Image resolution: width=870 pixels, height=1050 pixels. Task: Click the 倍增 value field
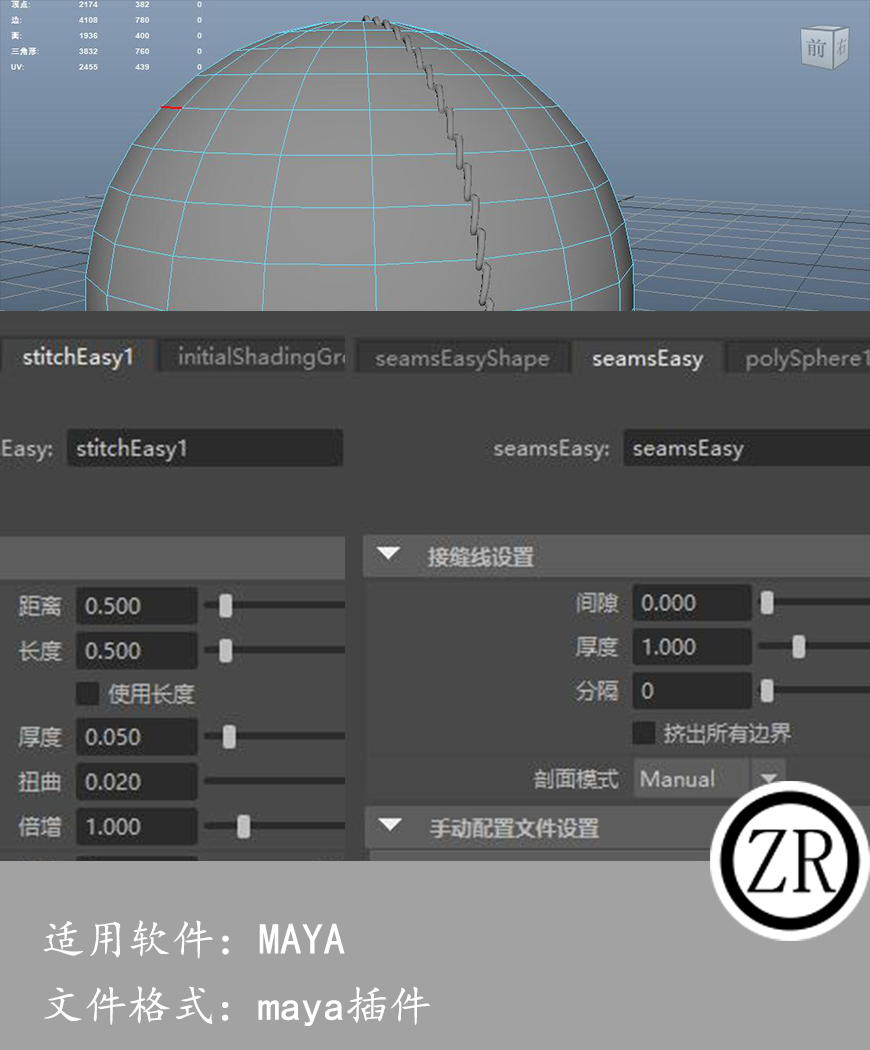[135, 826]
